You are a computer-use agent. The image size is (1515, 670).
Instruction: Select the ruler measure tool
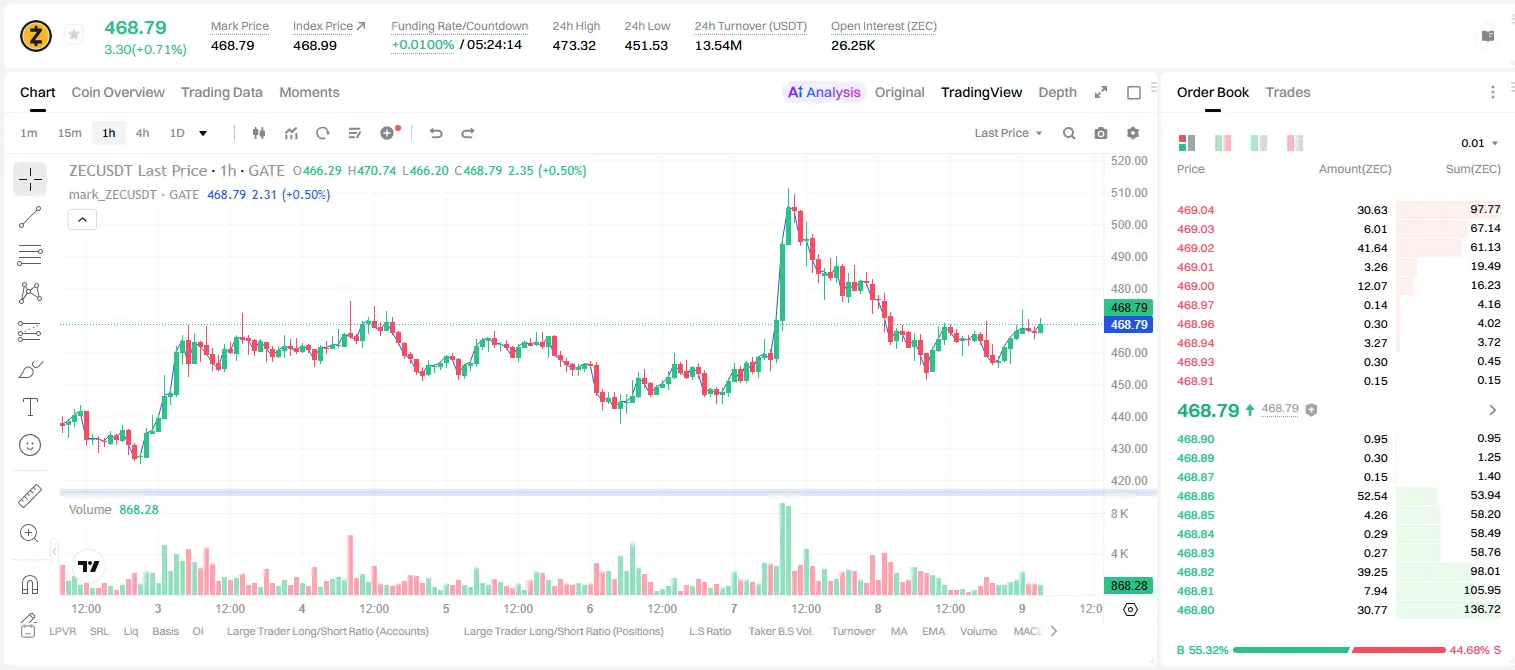click(30, 496)
